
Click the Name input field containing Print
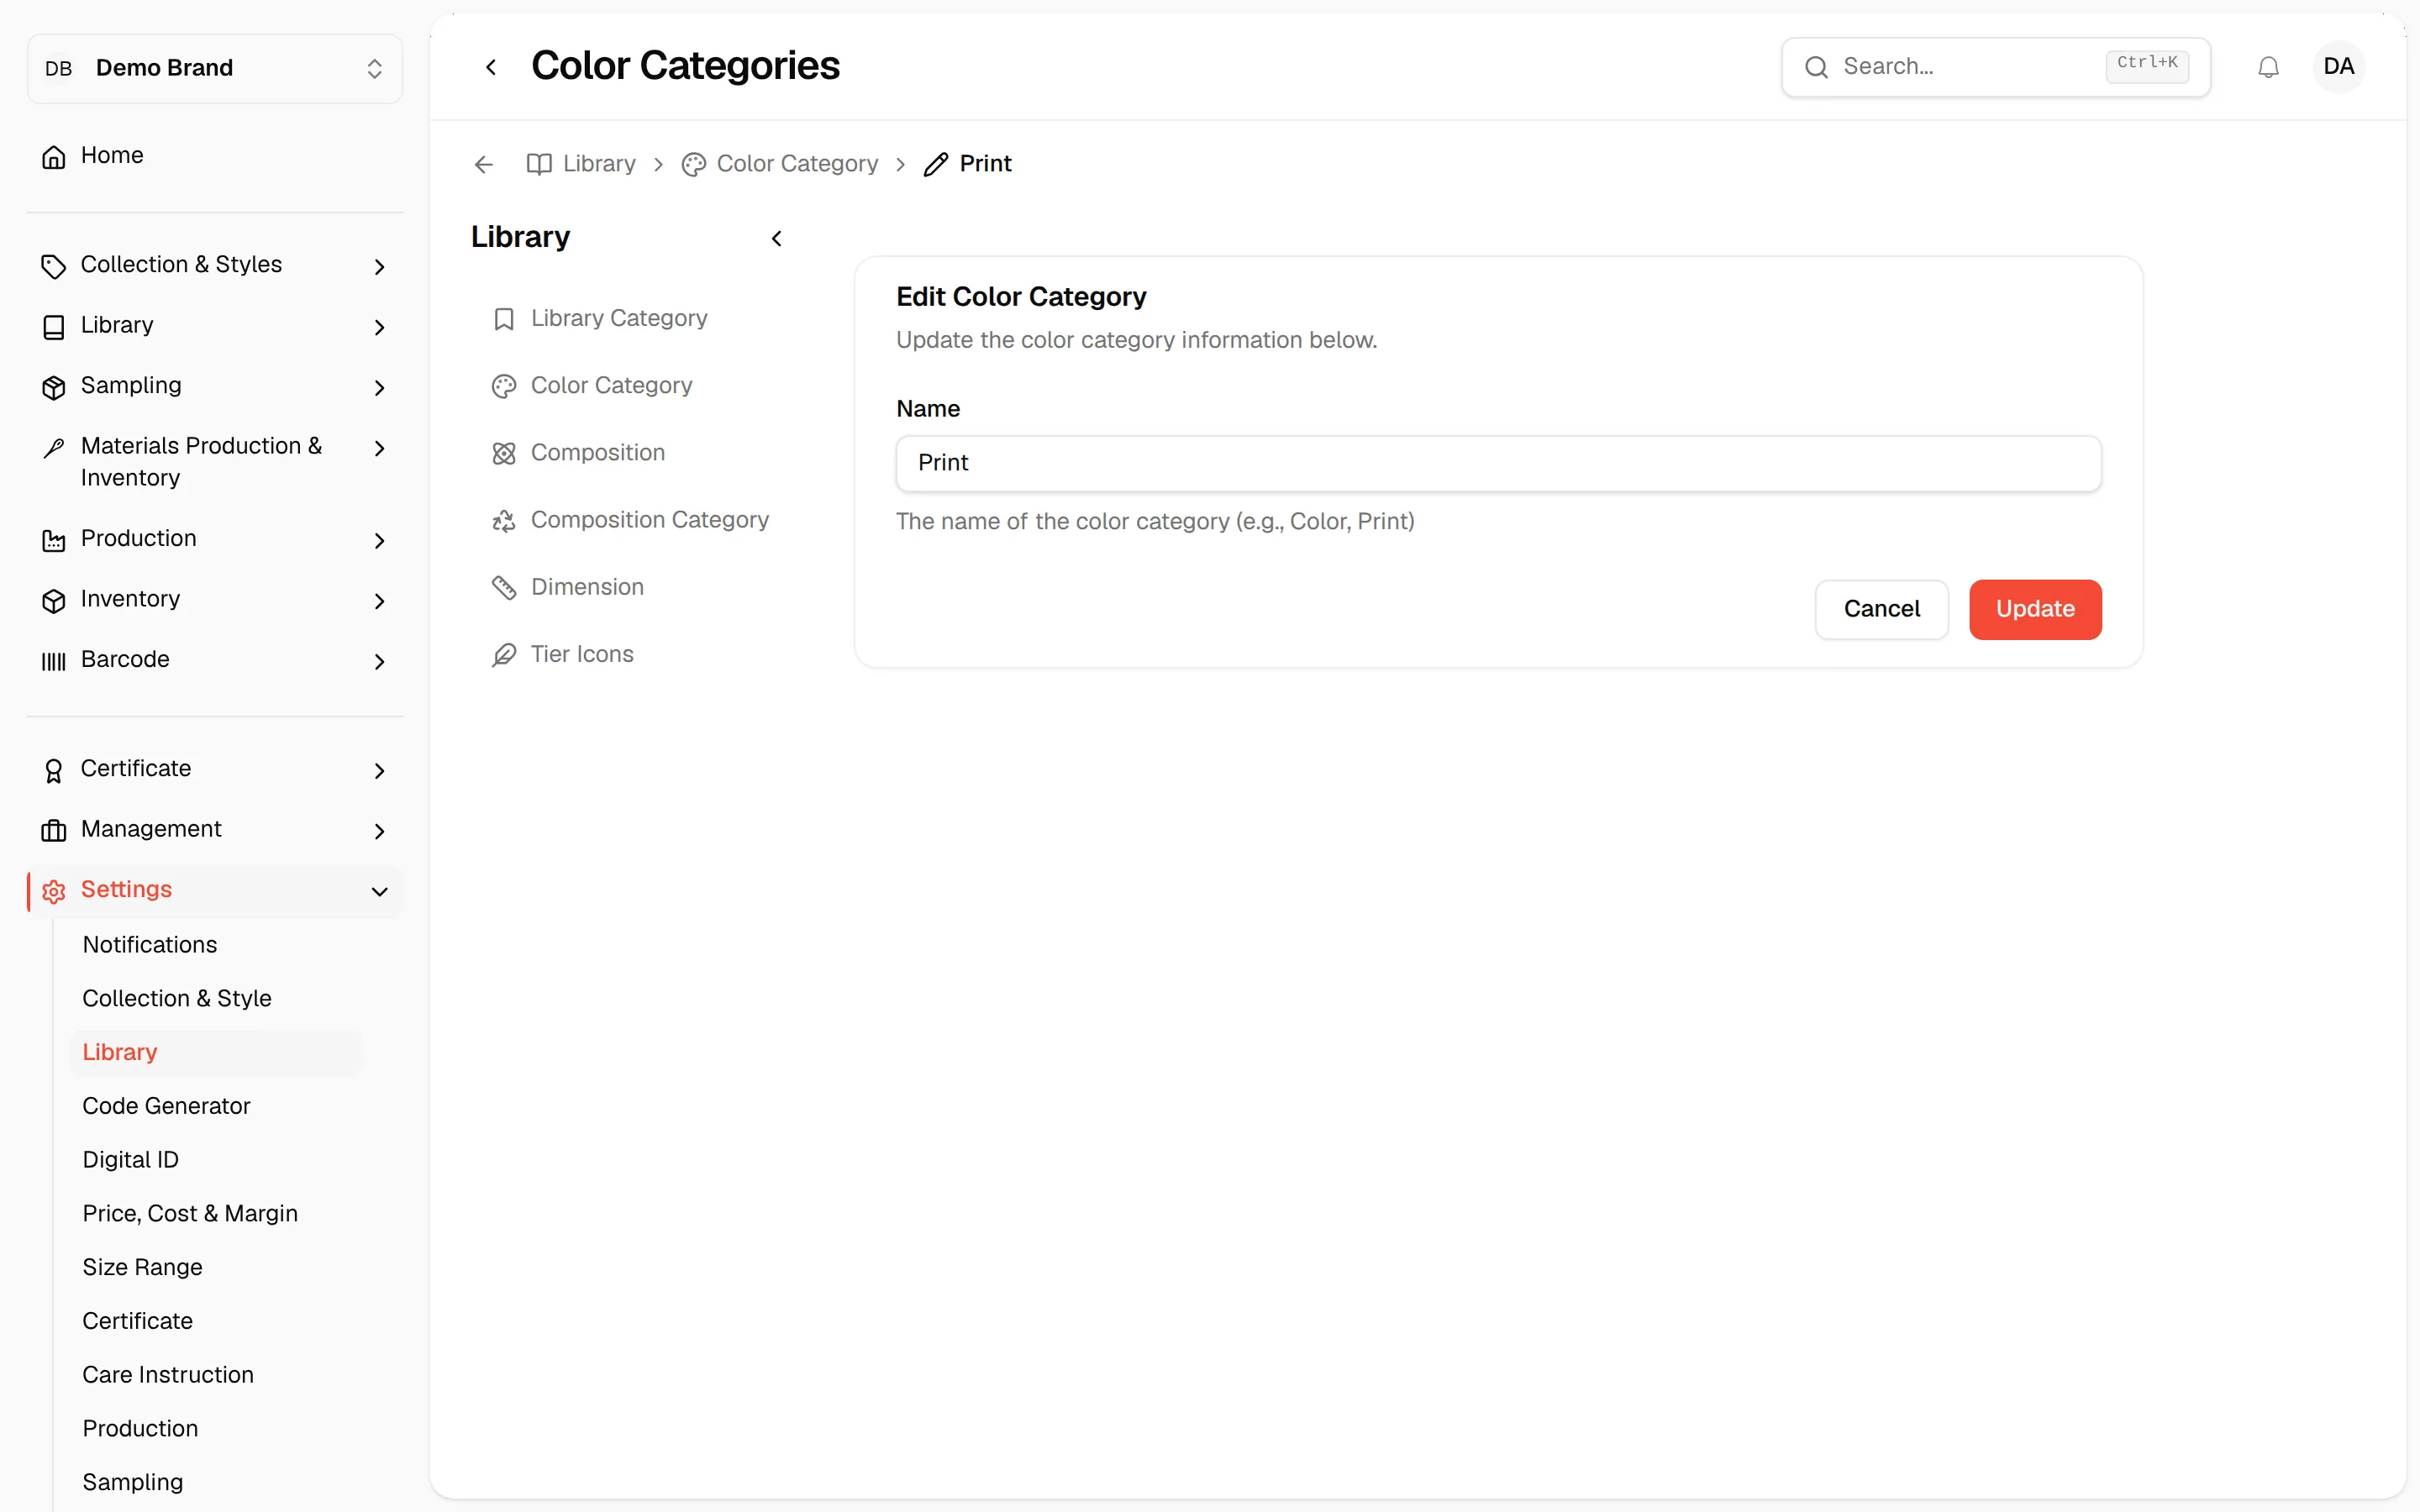coord(1498,463)
